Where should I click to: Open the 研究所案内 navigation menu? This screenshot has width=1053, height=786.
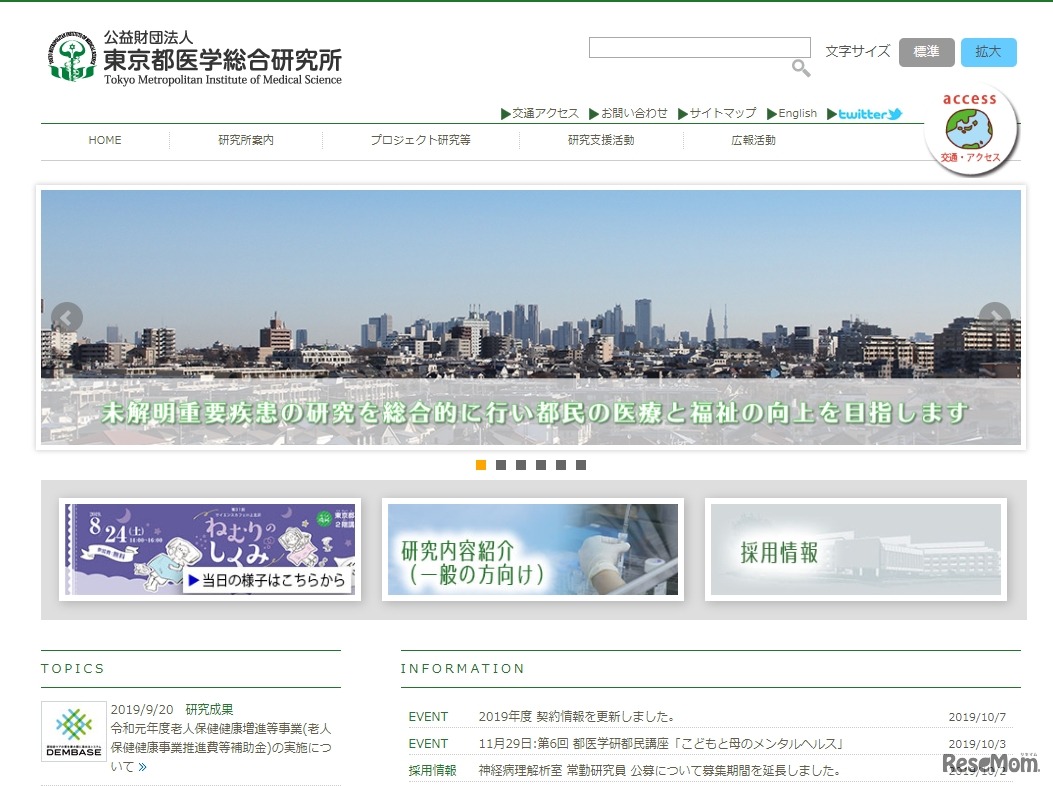point(246,140)
